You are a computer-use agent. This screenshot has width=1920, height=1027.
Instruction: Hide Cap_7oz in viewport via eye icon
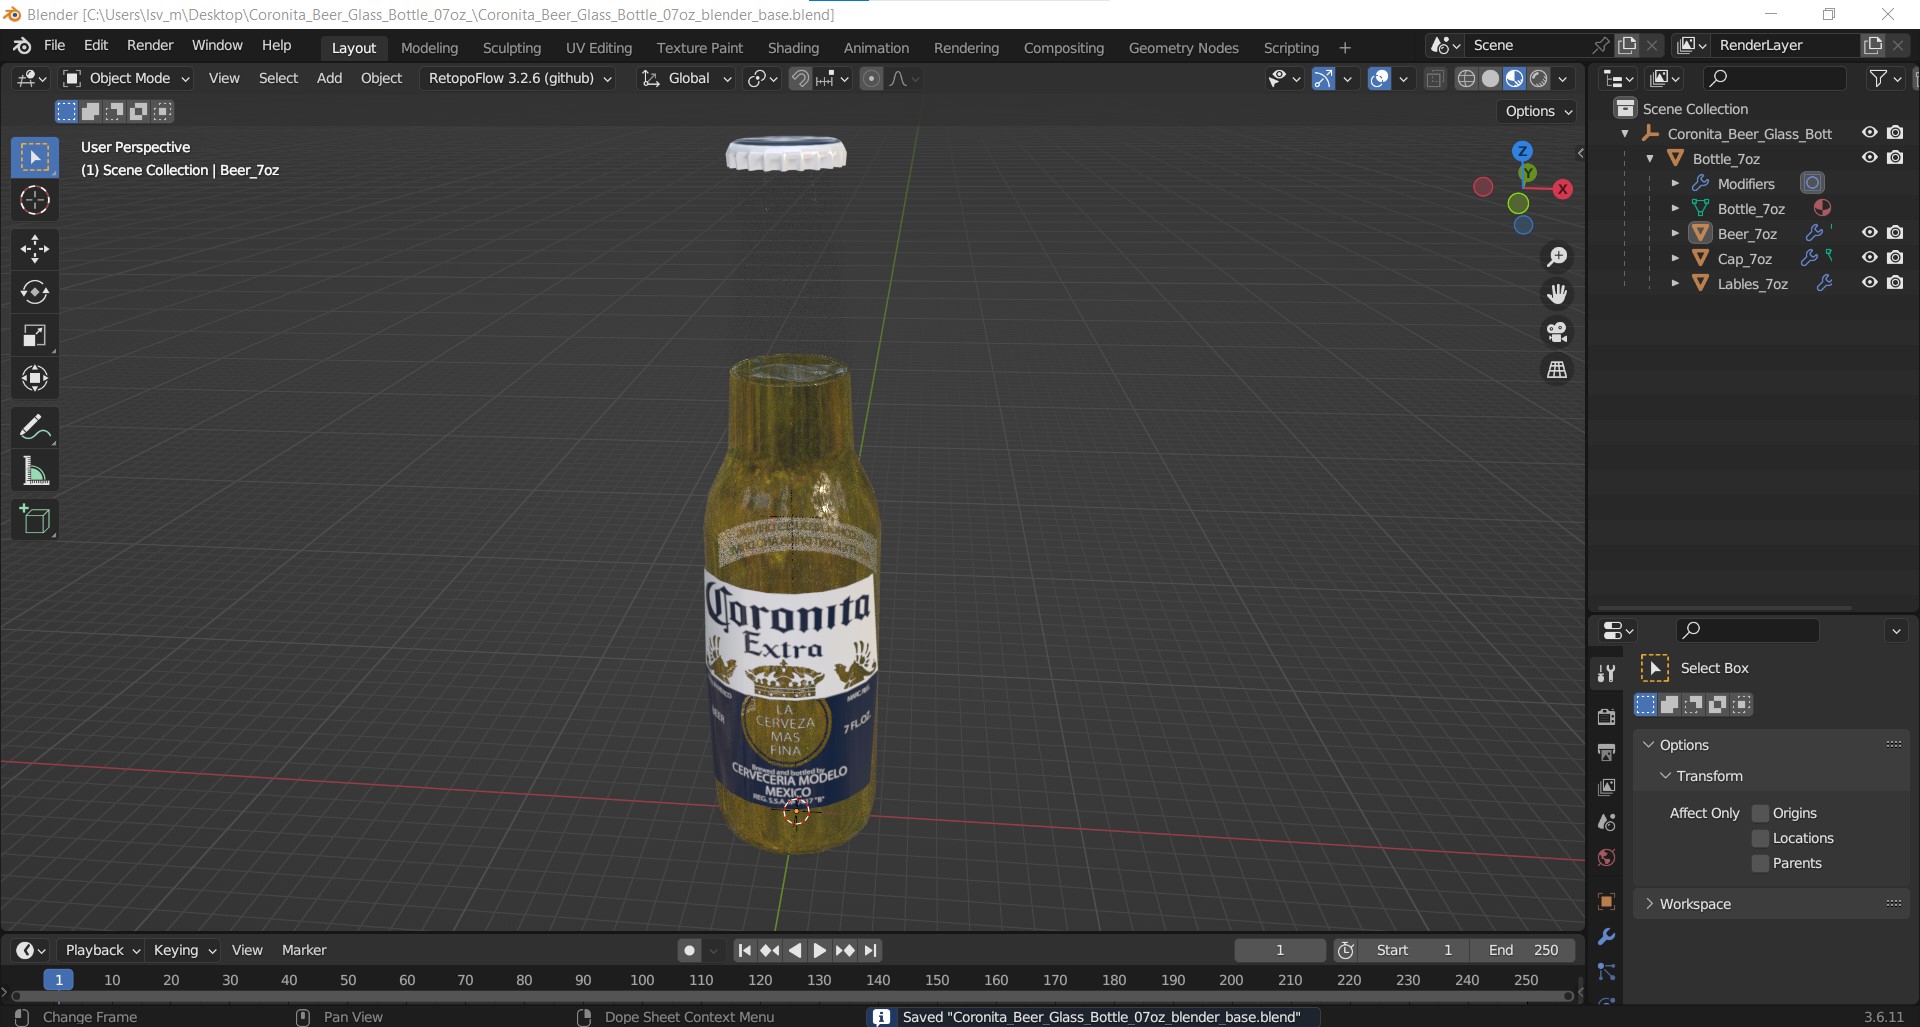click(1869, 257)
